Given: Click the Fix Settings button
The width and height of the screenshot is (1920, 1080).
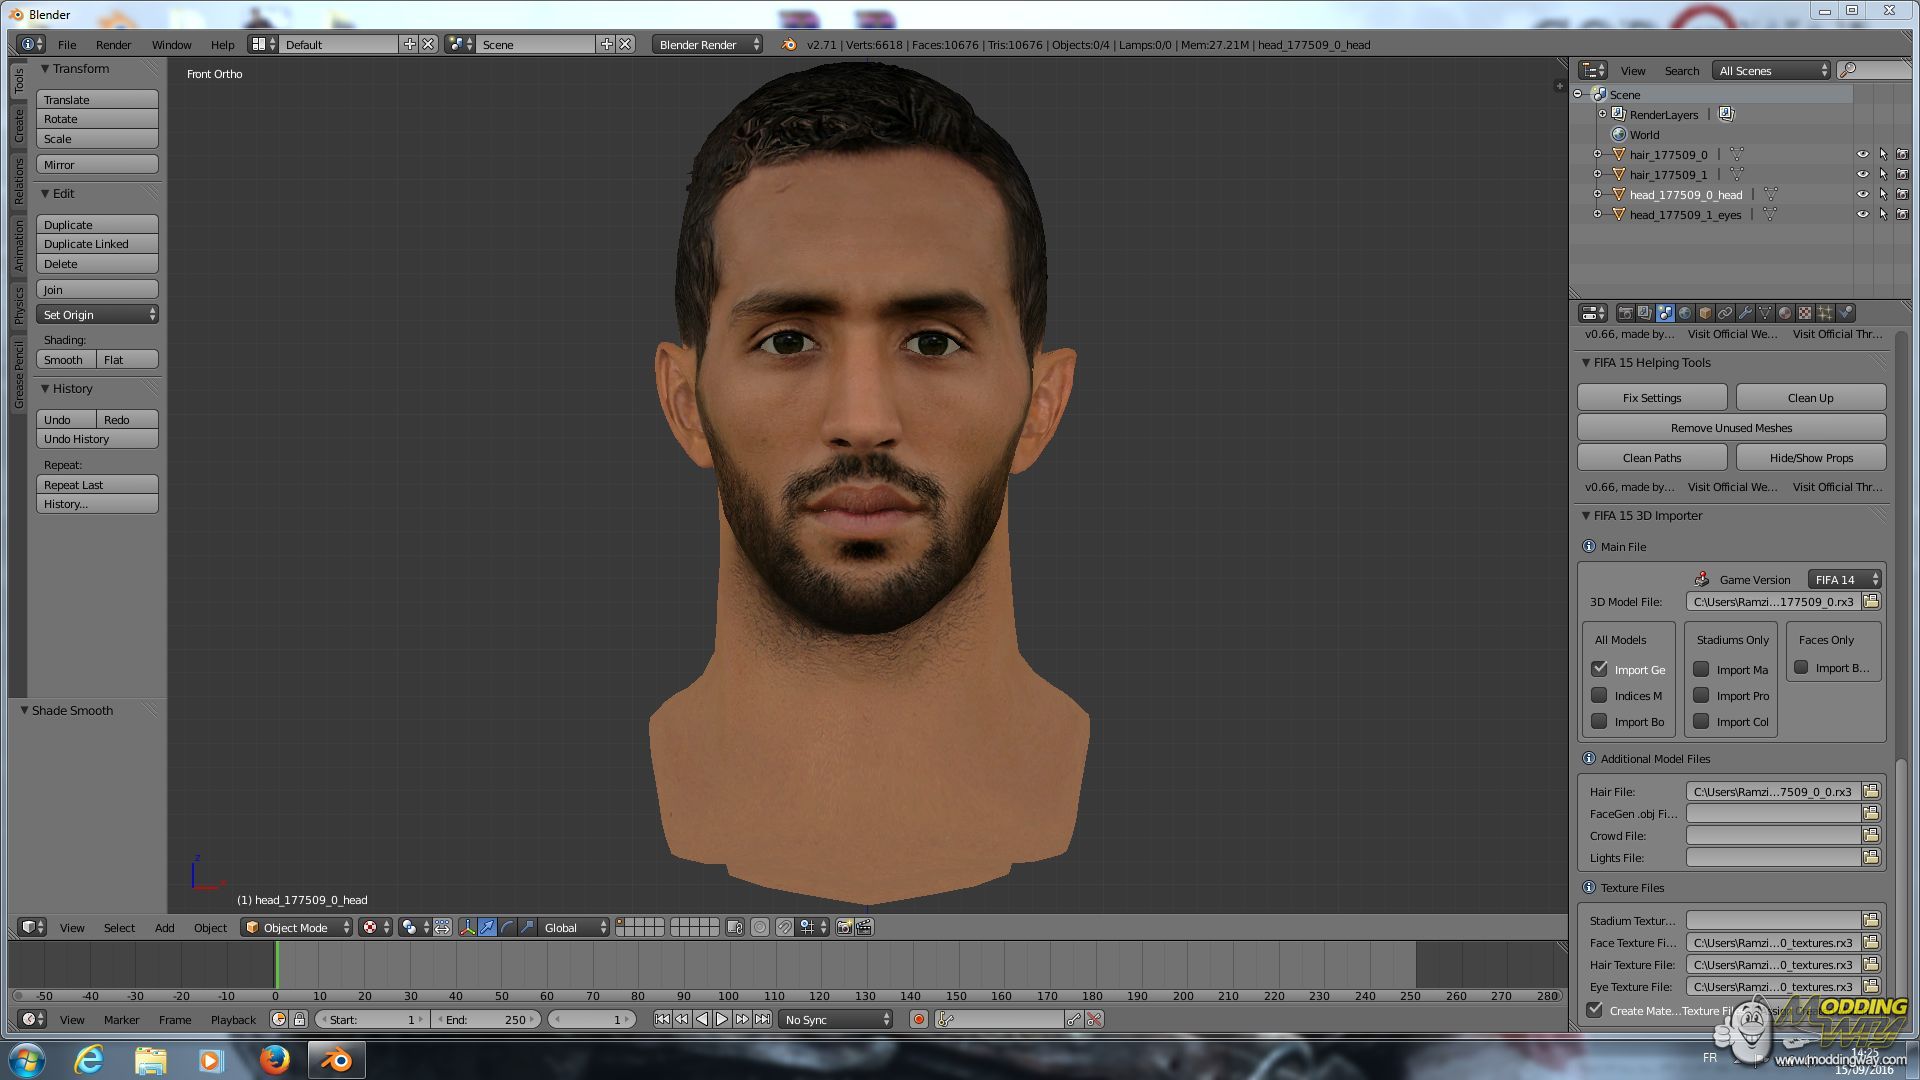Looking at the screenshot, I should (1651, 397).
